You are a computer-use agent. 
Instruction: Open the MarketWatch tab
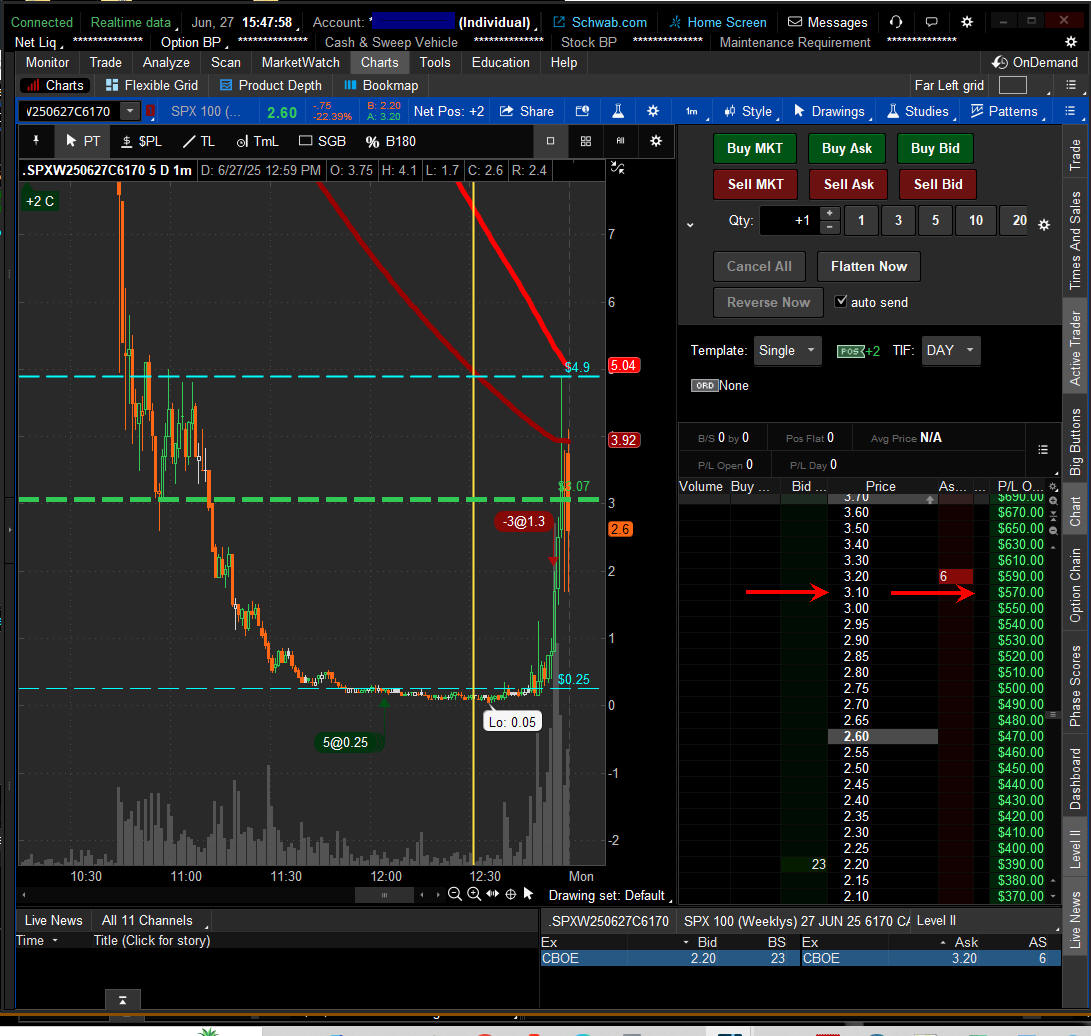(301, 63)
